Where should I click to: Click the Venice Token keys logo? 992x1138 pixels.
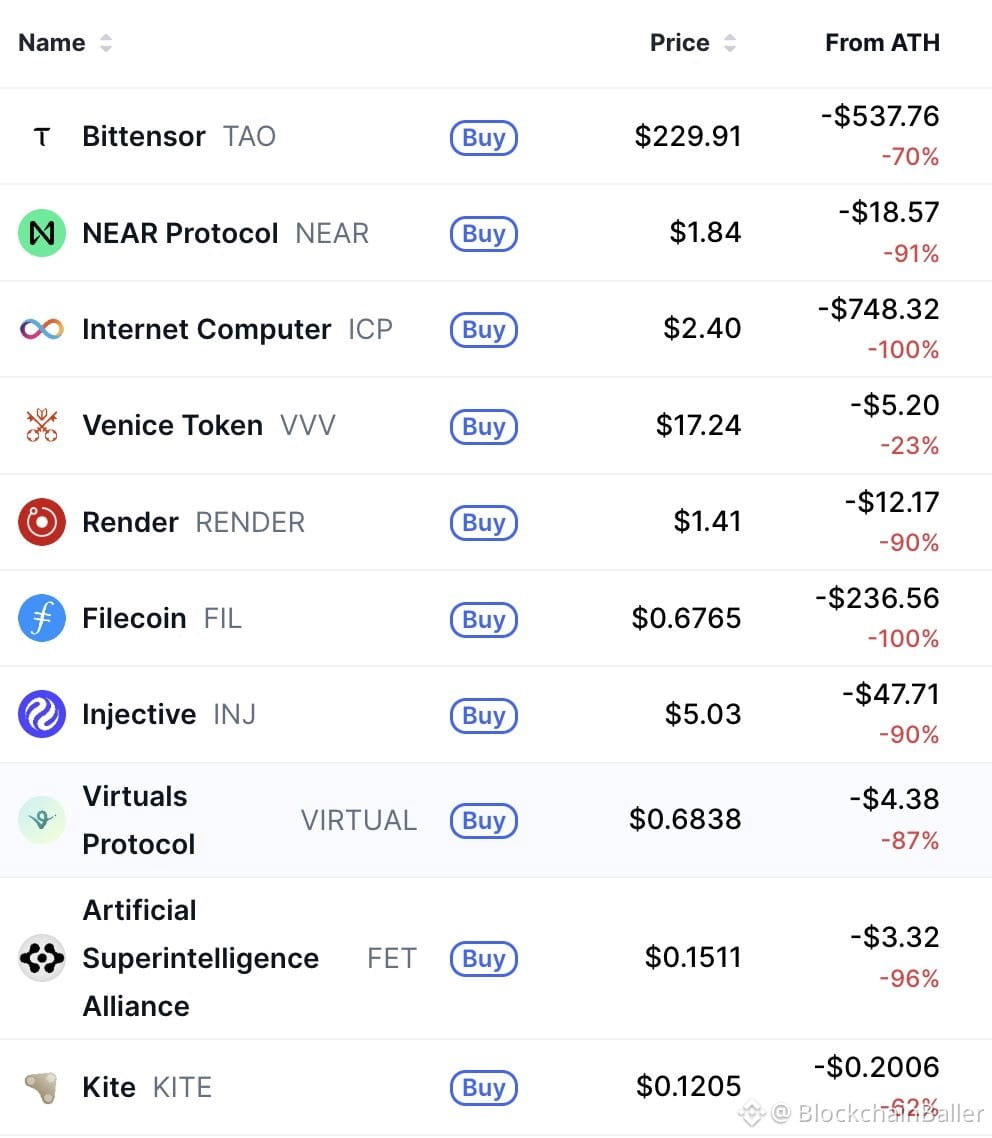[x=42, y=425]
